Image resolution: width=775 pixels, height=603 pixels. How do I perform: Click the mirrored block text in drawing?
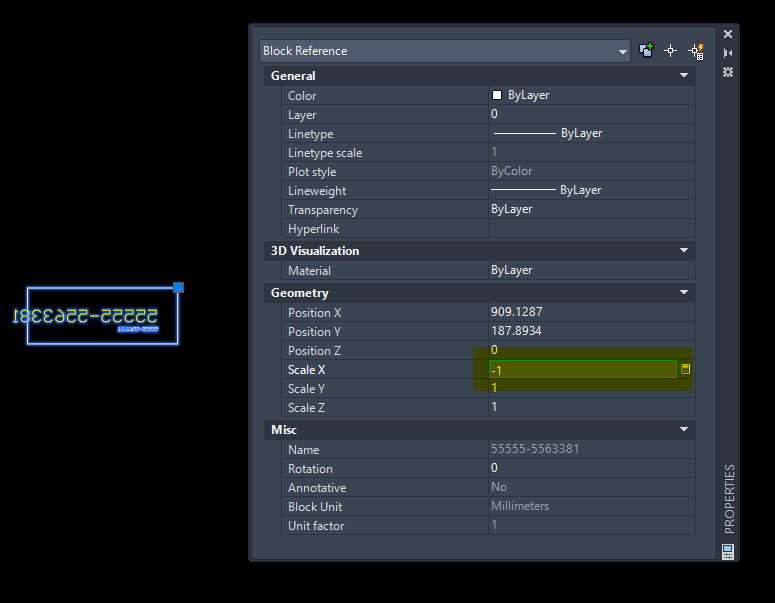click(85, 315)
